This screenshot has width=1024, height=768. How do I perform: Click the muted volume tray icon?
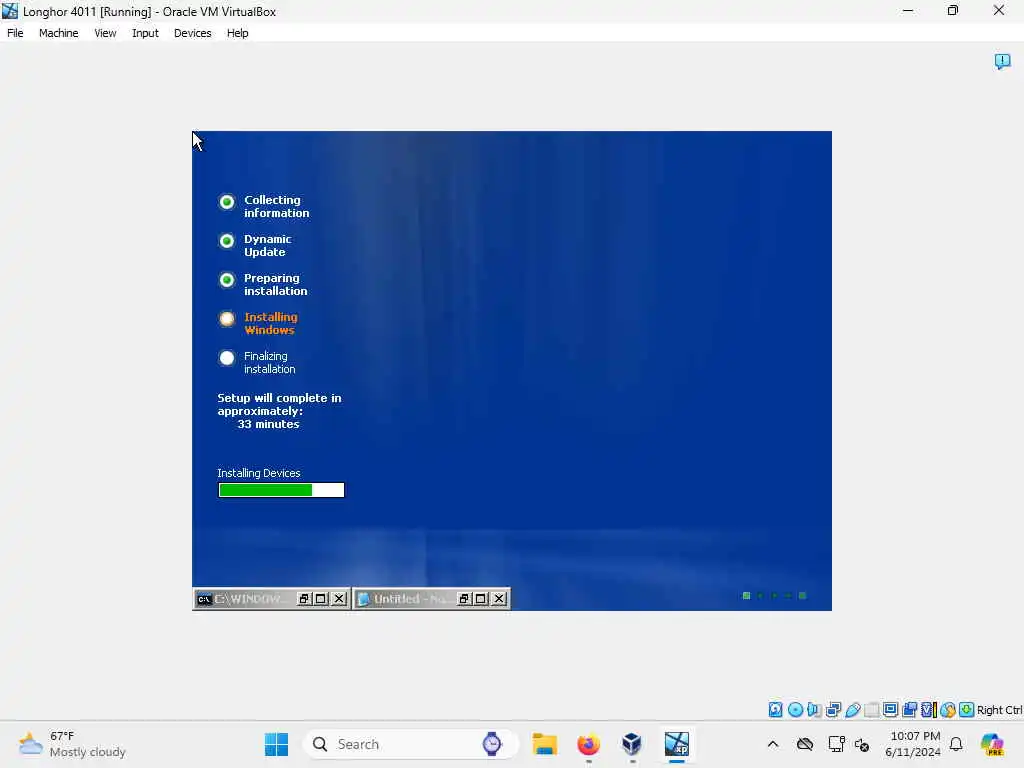(862, 745)
